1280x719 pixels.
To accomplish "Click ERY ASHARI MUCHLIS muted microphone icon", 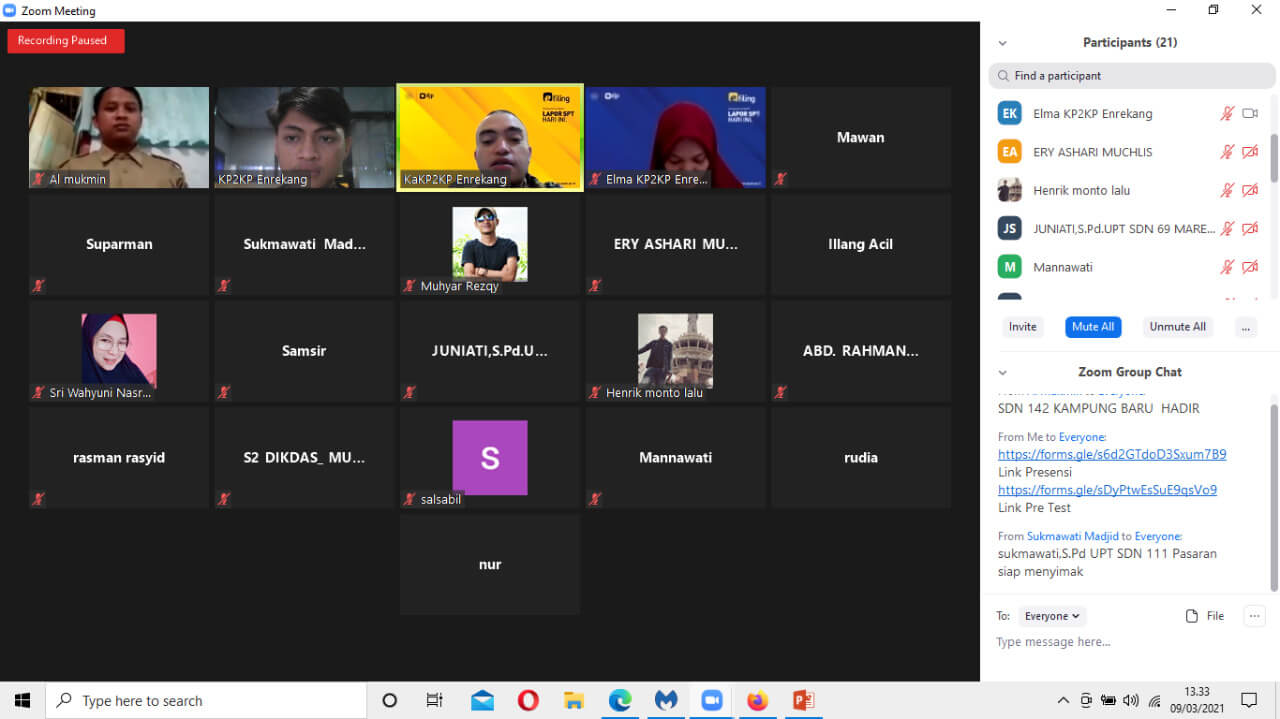I will pyautogui.click(x=1227, y=152).
